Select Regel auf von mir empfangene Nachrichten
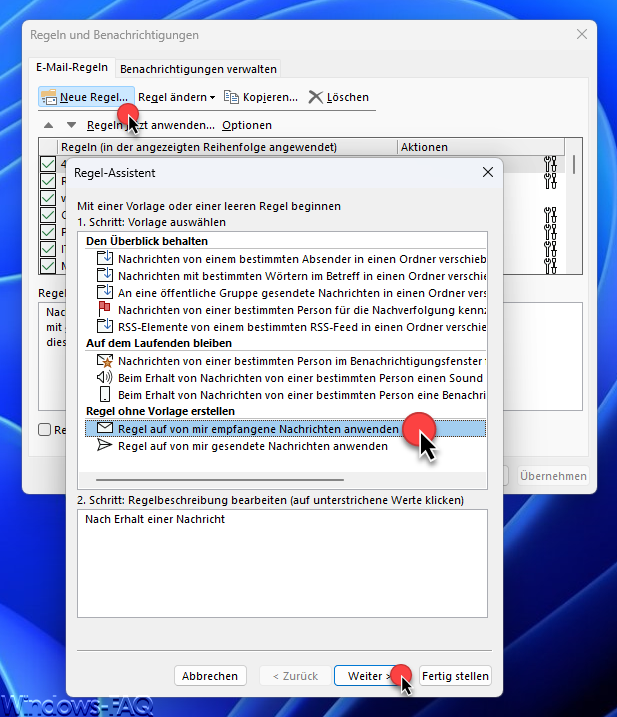This screenshot has height=717, width=617. click(286, 428)
